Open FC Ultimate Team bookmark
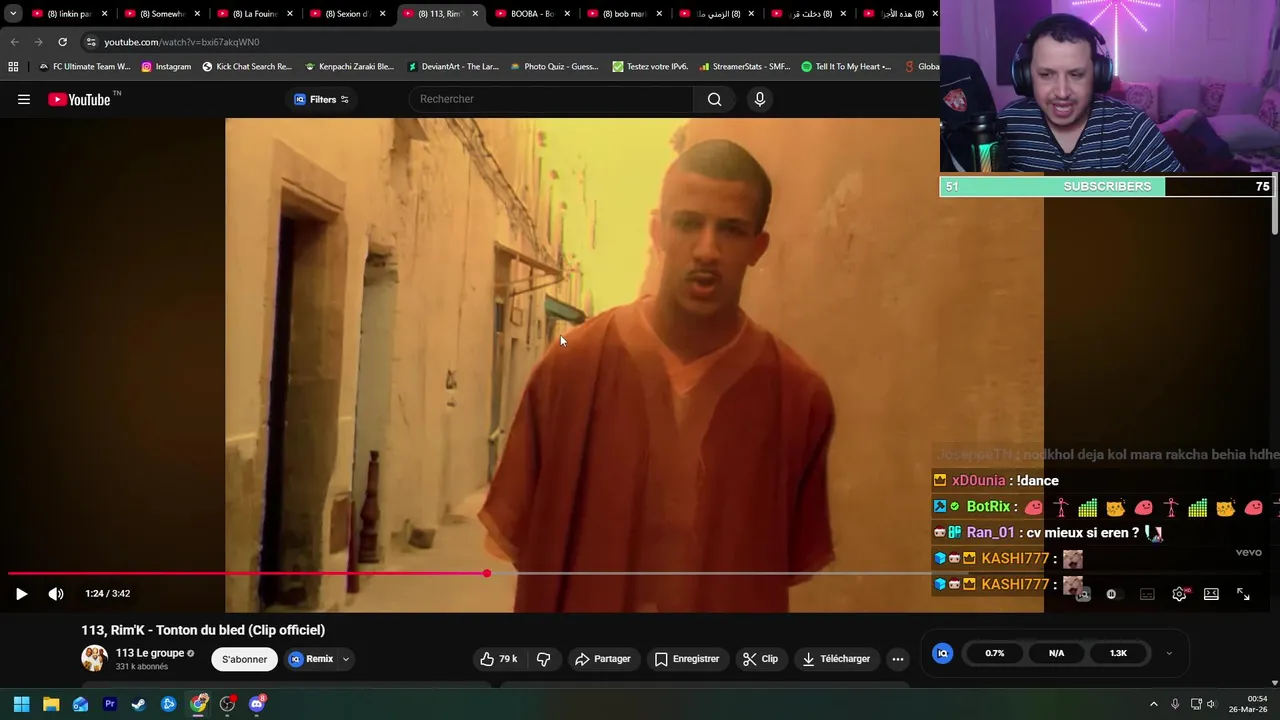The width and height of the screenshot is (1280, 720). pyautogui.click(x=84, y=67)
